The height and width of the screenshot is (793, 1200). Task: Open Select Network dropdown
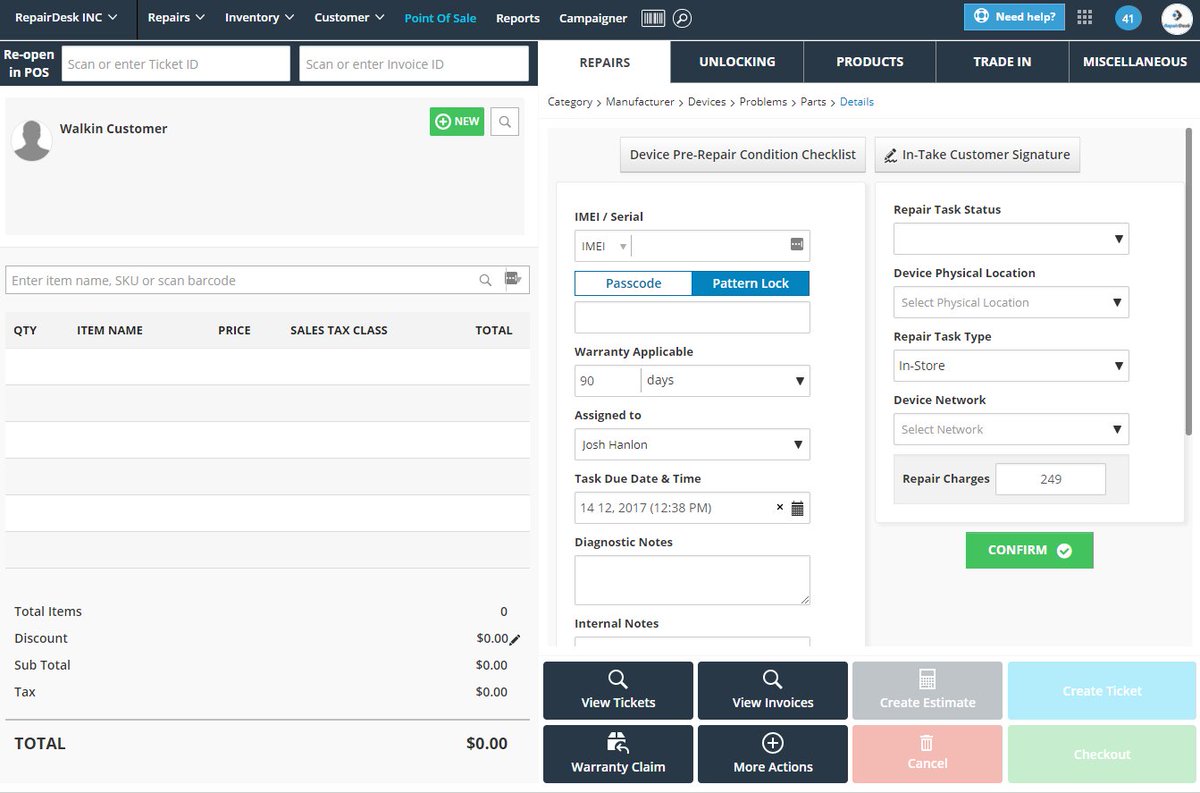pos(1011,429)
